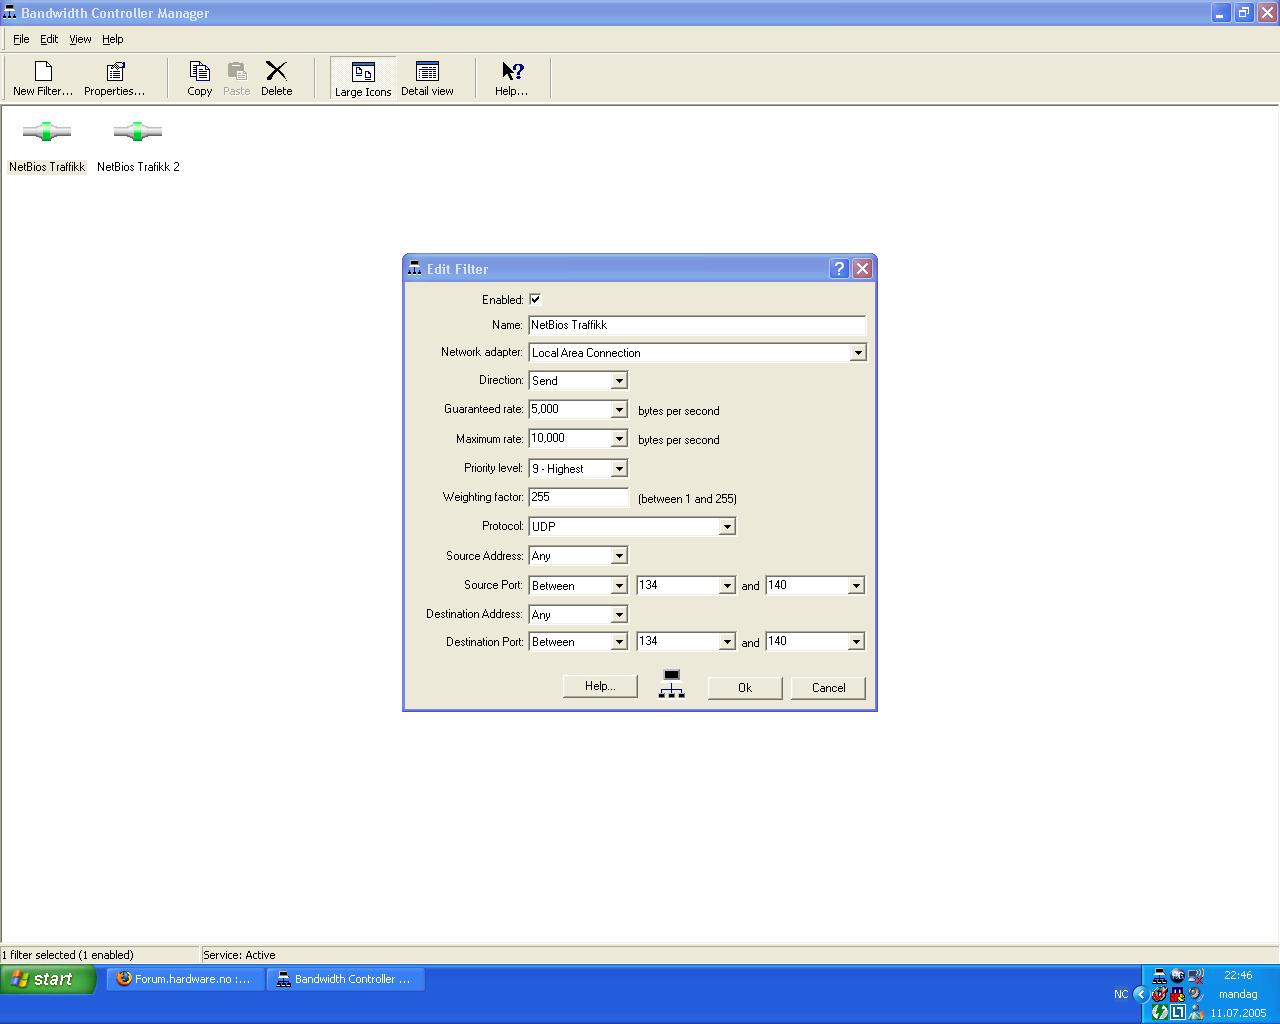Open filter Properties from toolbar

tap(114, 78)
